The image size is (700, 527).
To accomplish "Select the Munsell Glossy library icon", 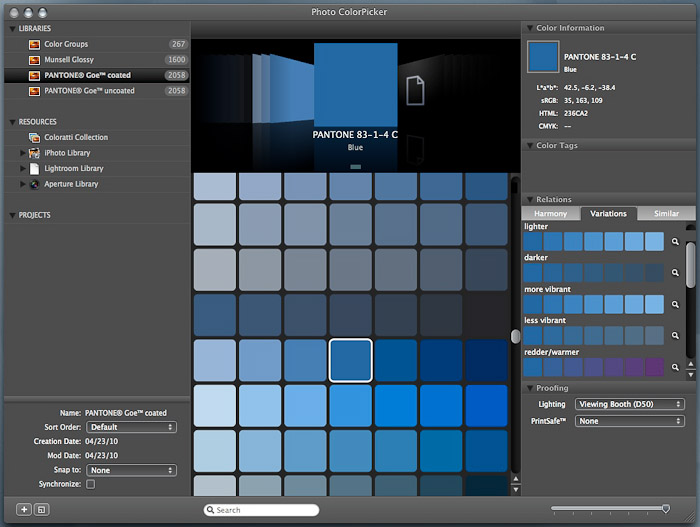I will (34, 60).
